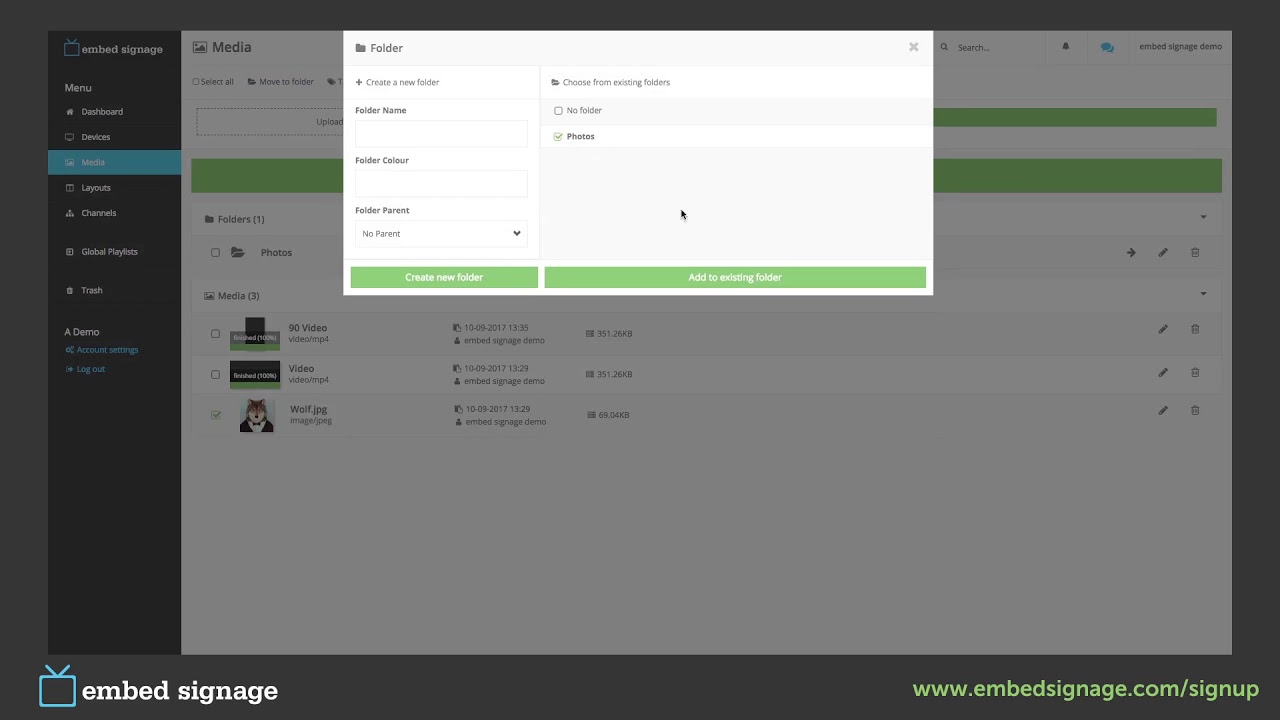Click edit pencil for Photos folder
The image size is (1280, 720).
[x=1163, y=253]
